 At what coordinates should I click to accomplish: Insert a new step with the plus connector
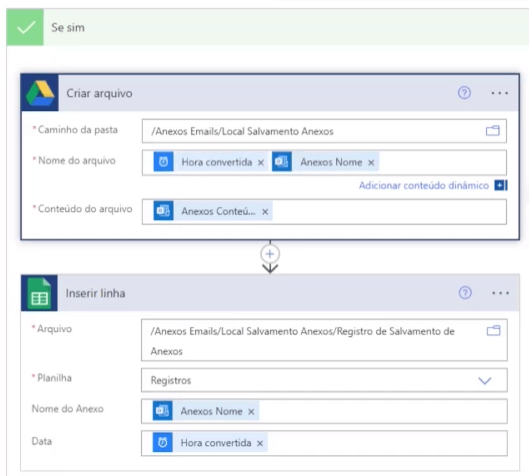click(x=270, y=254)
